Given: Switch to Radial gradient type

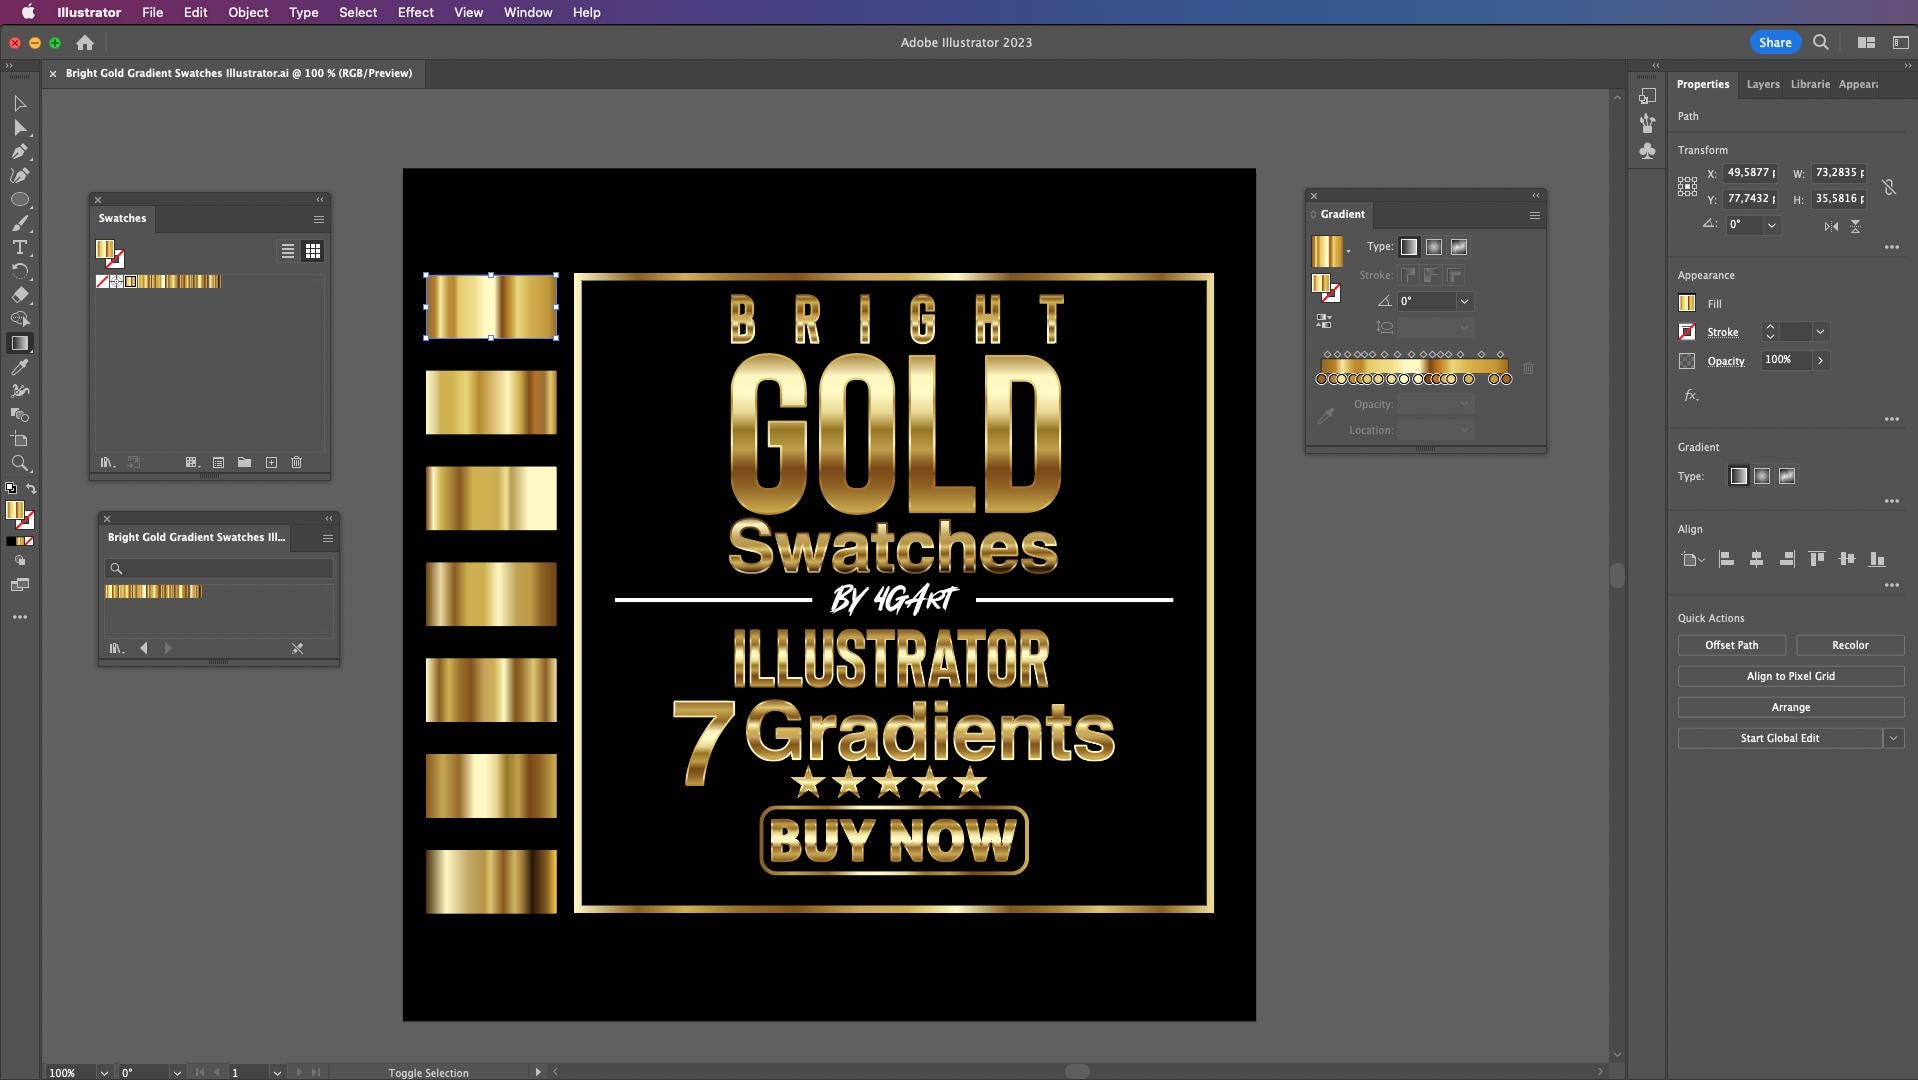Looking at the screenshot, I should click(x=1434, y=247).
